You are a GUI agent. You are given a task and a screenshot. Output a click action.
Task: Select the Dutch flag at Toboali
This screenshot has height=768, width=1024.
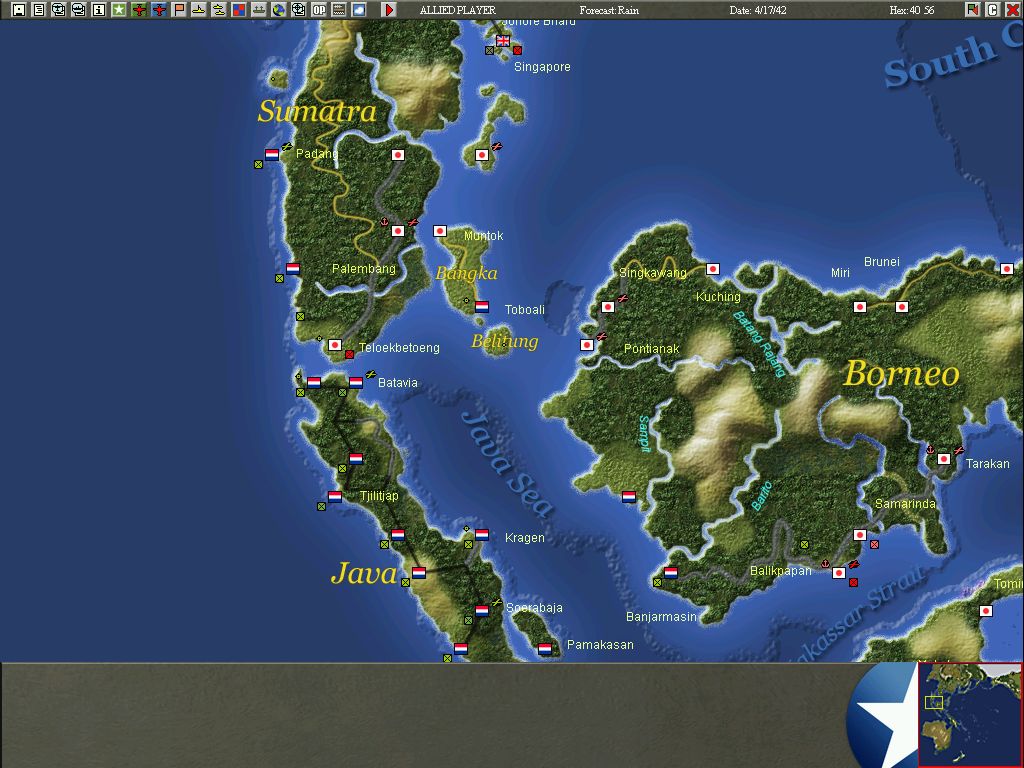[482, 306]
